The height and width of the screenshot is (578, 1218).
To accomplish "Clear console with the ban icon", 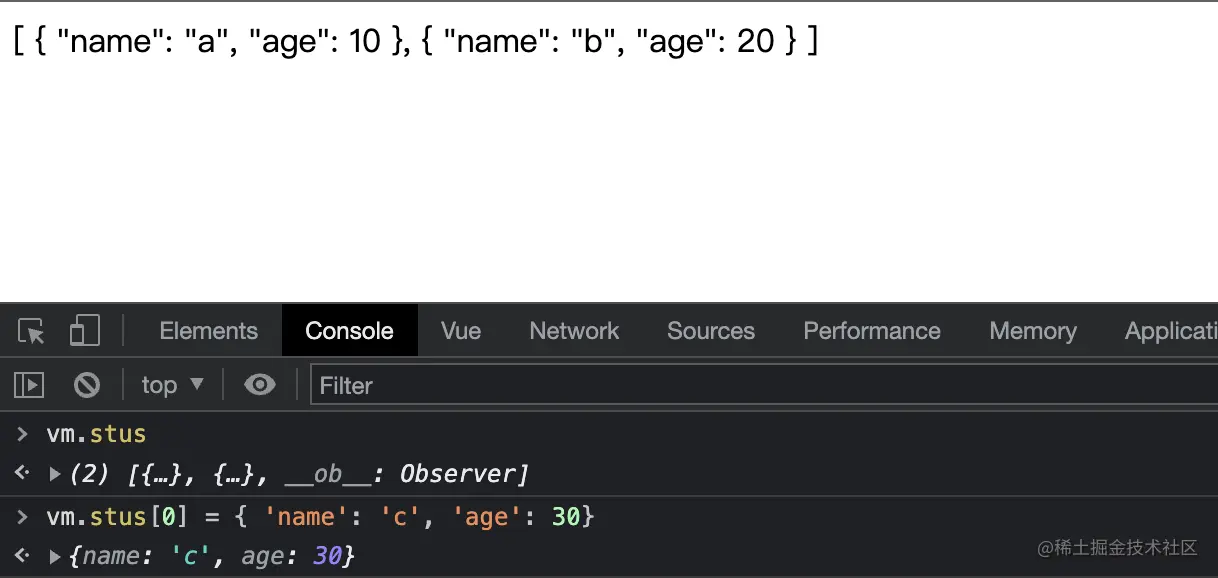I will [87, 385].
